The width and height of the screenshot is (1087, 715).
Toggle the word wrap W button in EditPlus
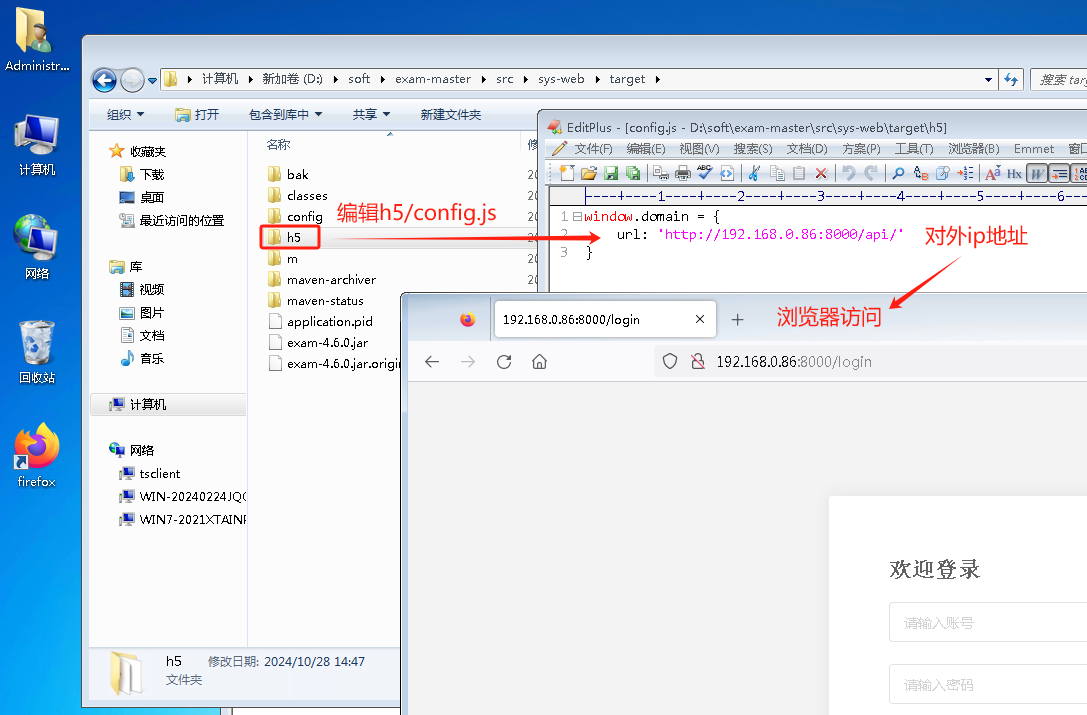[x=1037, y=174]
